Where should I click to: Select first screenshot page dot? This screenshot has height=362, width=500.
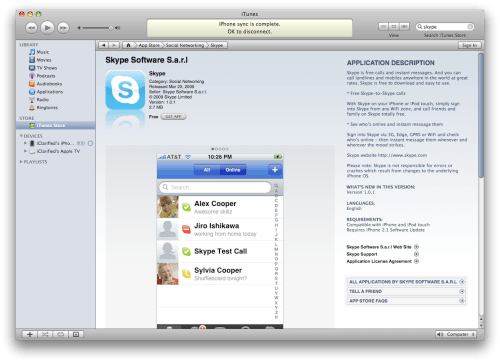pyautogui.click(x=213, y=149)
